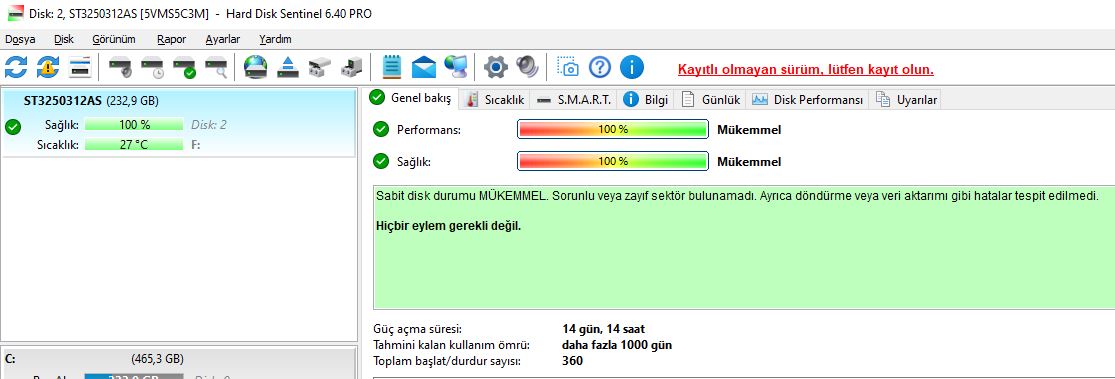Click the disk with stethoscope test icon
1115x379 pixels.
(x=120, y=68)
